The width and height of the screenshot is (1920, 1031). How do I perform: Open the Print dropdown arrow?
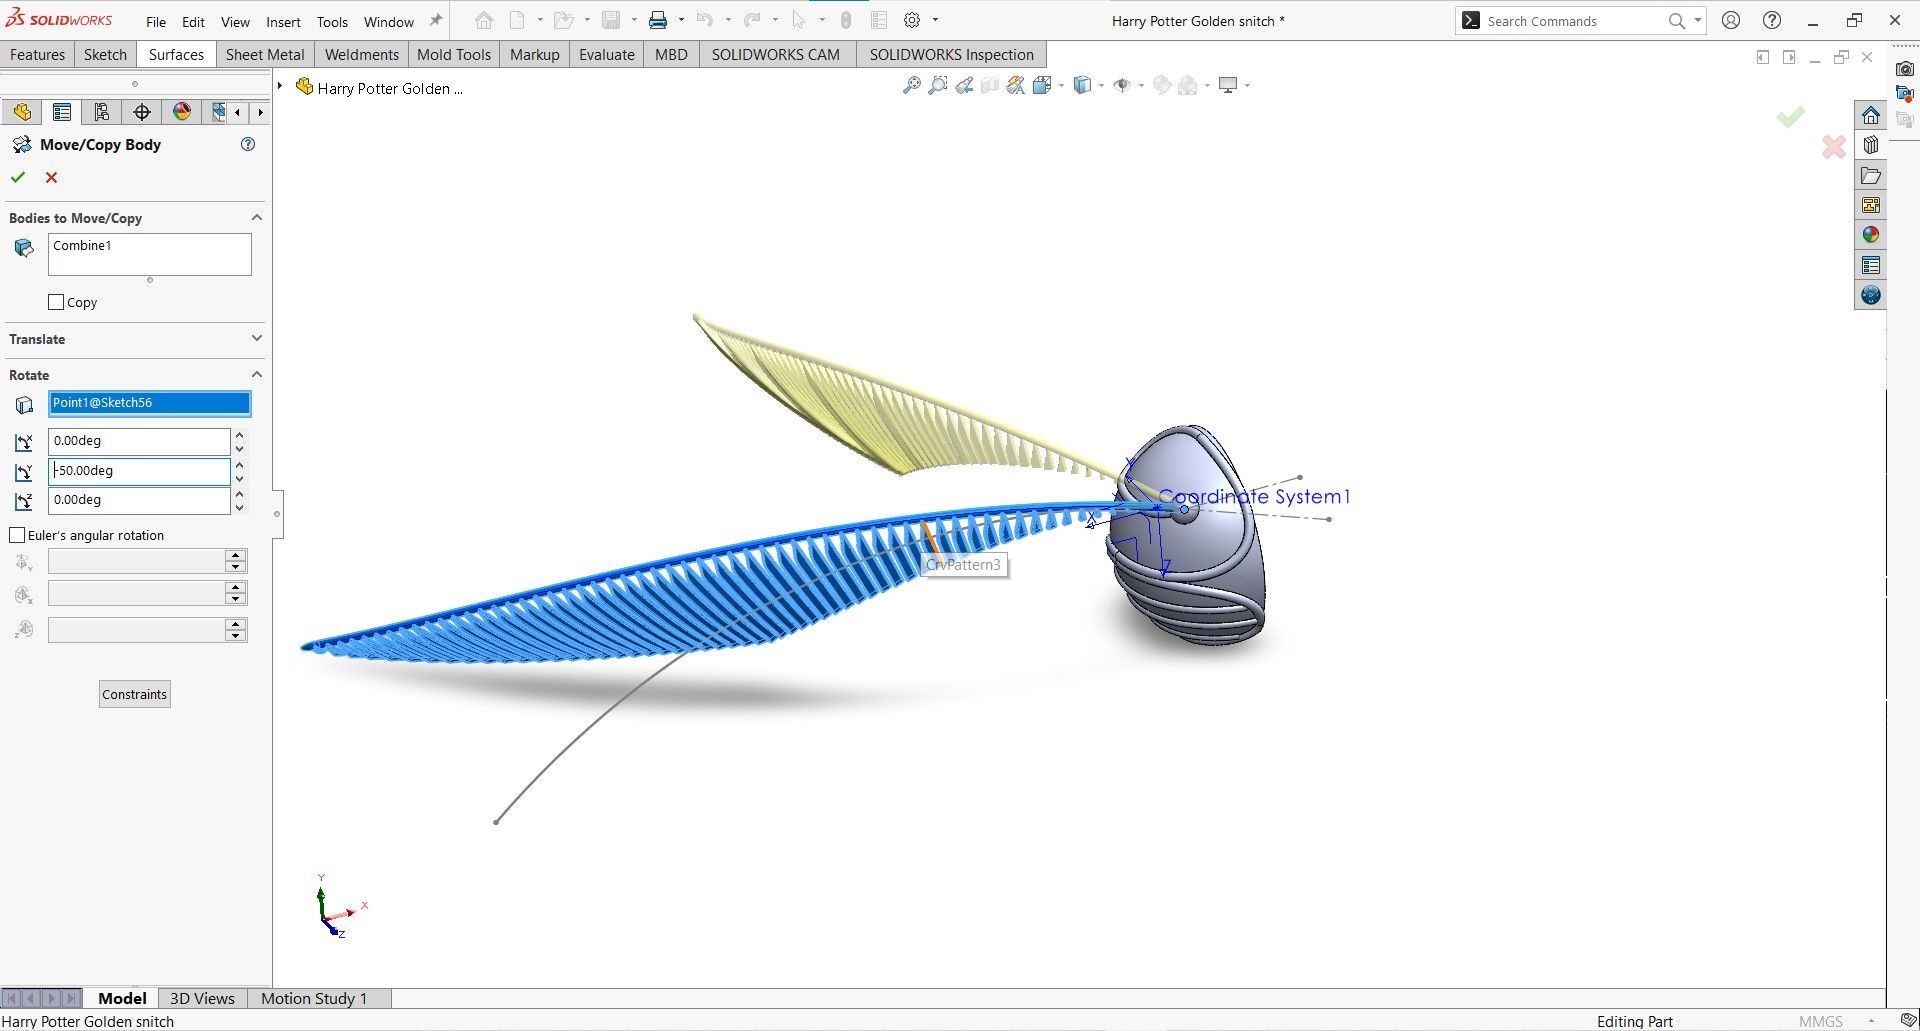[x=681, y=20]
